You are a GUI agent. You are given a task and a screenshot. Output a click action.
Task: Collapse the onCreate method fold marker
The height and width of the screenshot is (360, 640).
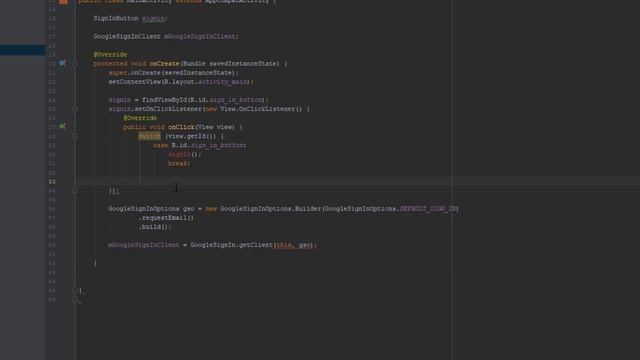click(75, 64)
